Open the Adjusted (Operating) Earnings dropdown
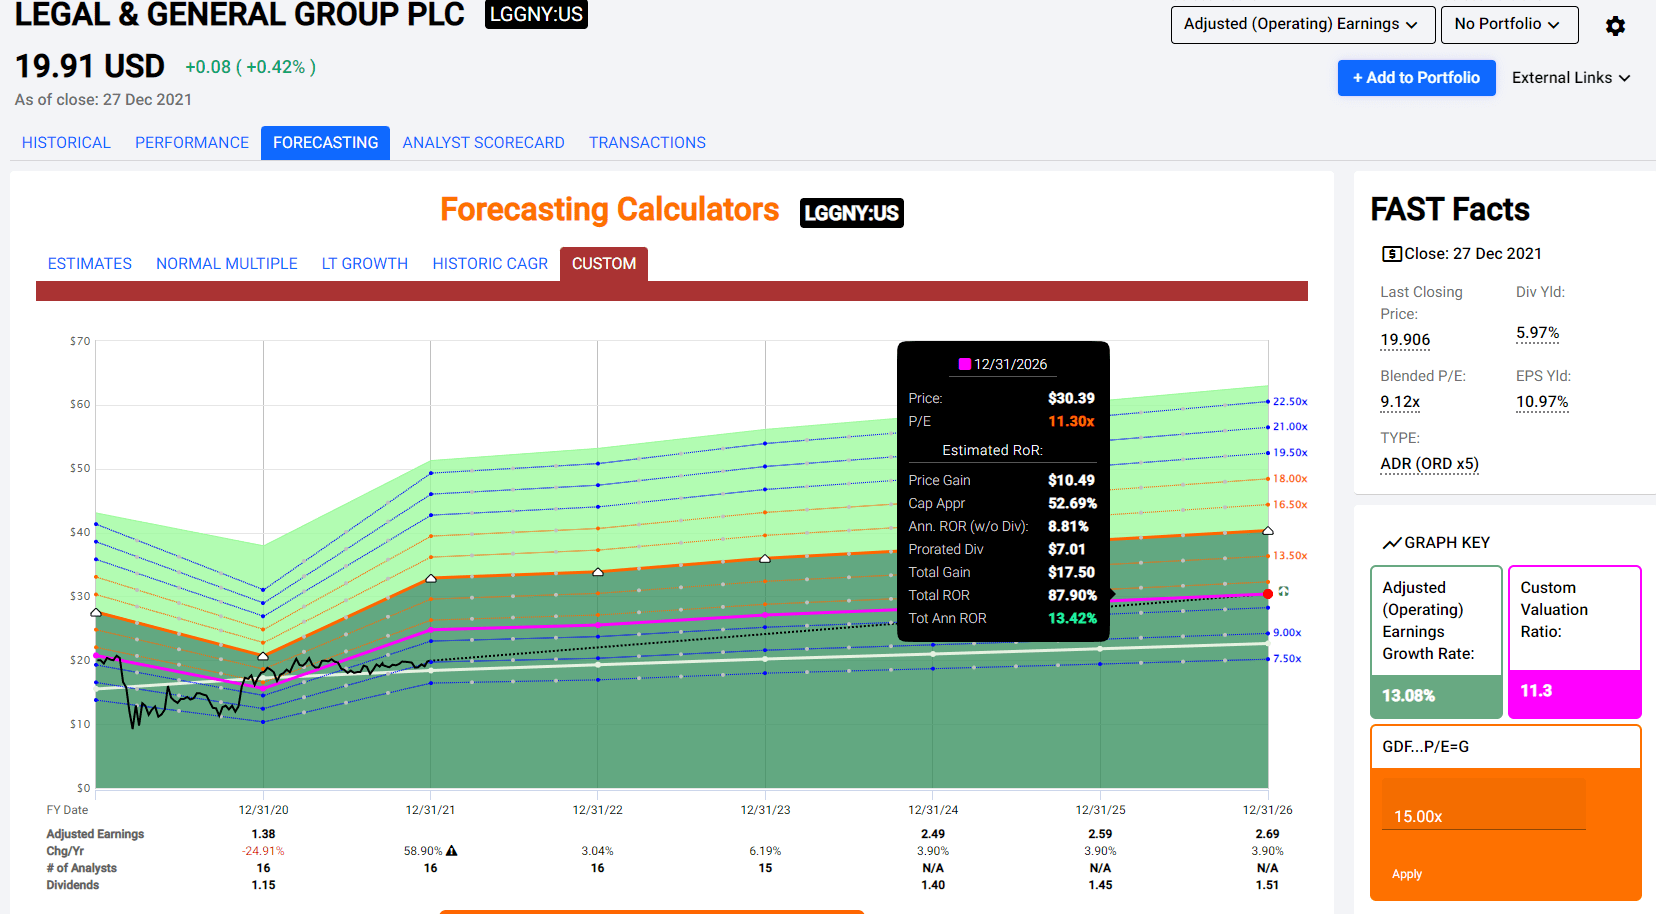 1303,25
